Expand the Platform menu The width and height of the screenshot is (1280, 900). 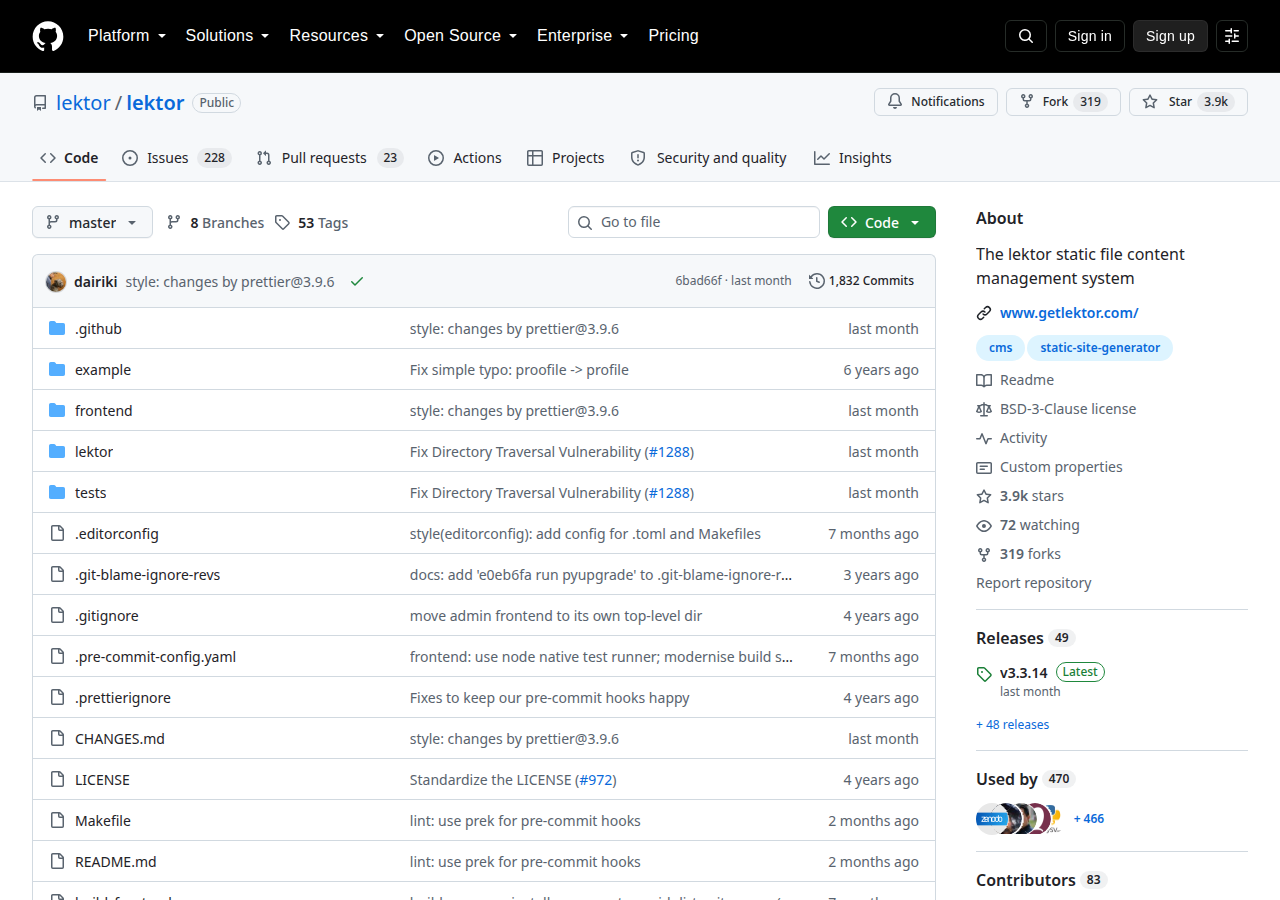coord(127,36)
